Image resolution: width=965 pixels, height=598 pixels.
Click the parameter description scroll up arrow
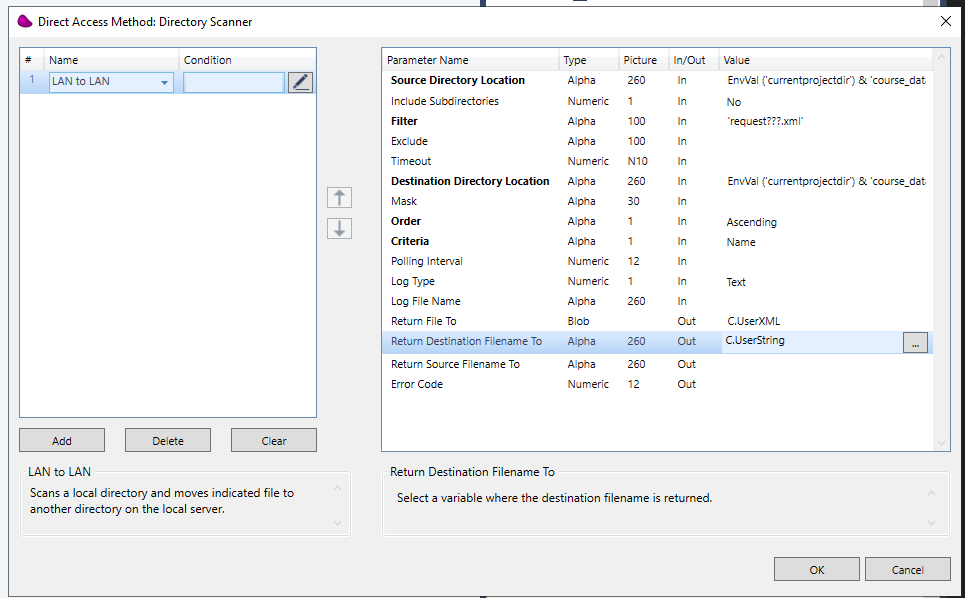[932, 493]
